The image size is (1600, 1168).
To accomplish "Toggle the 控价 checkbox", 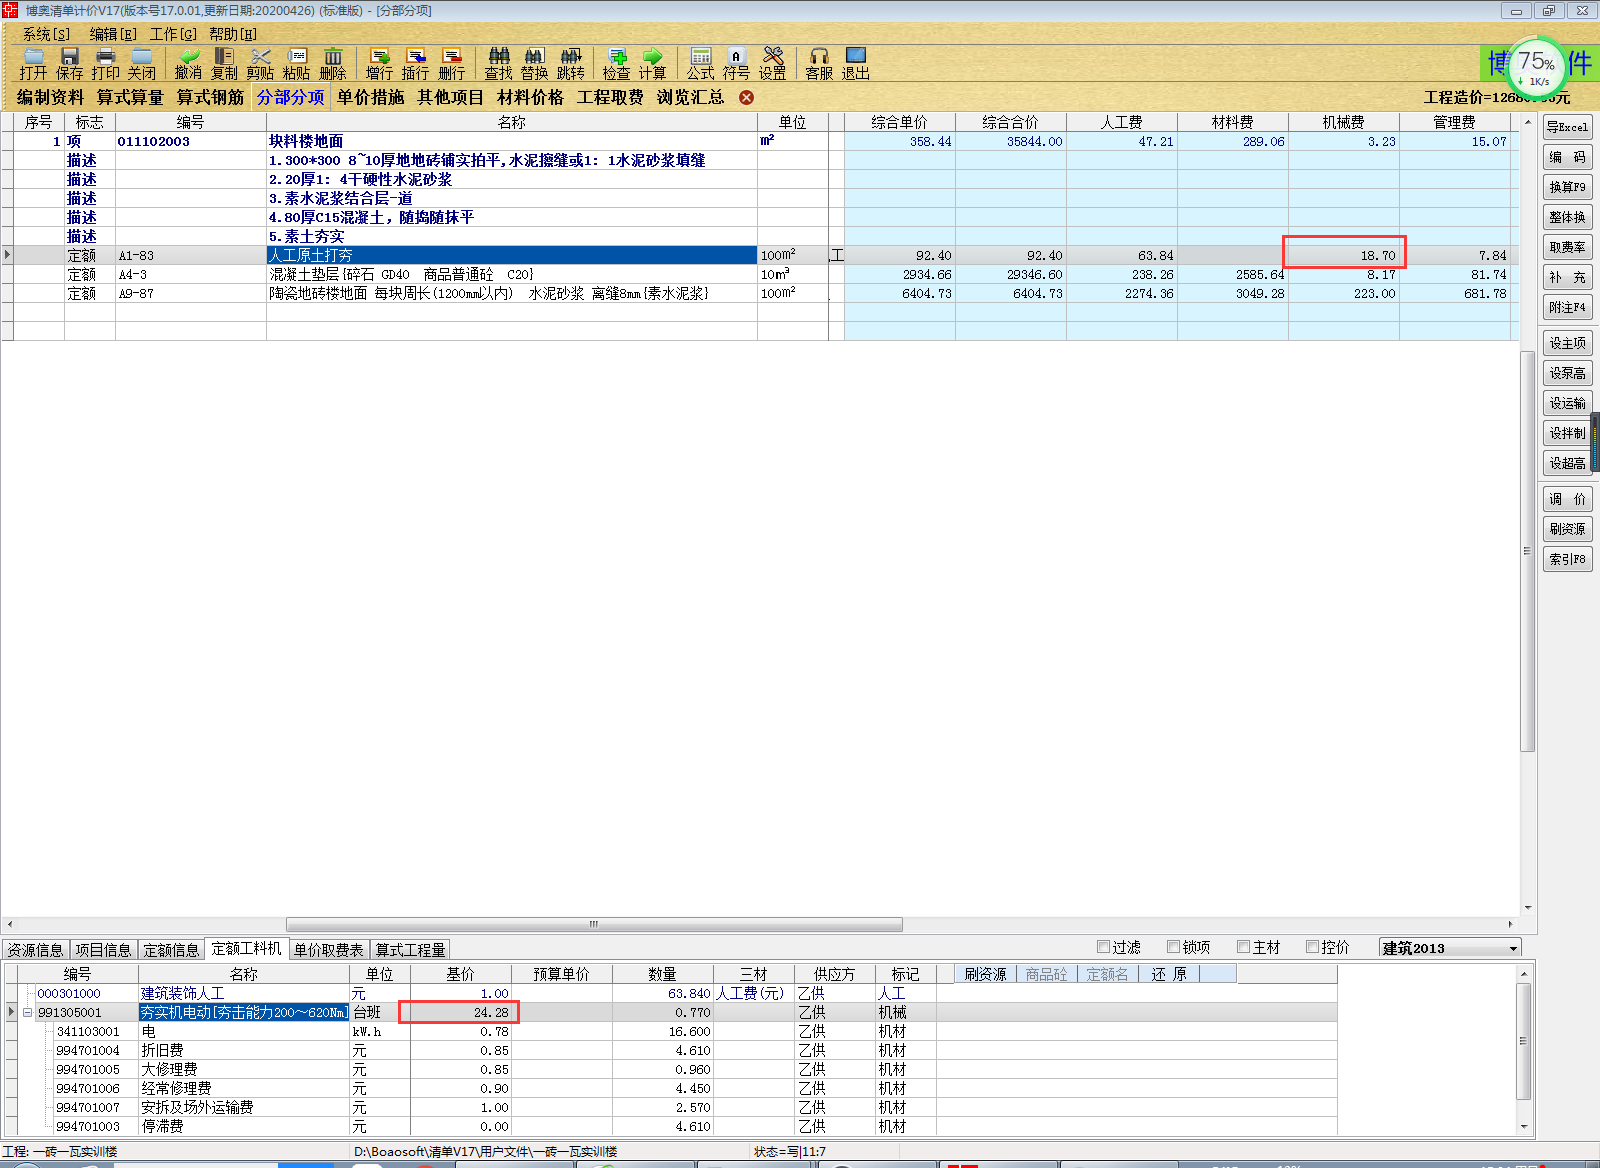I will (1313, 946).
